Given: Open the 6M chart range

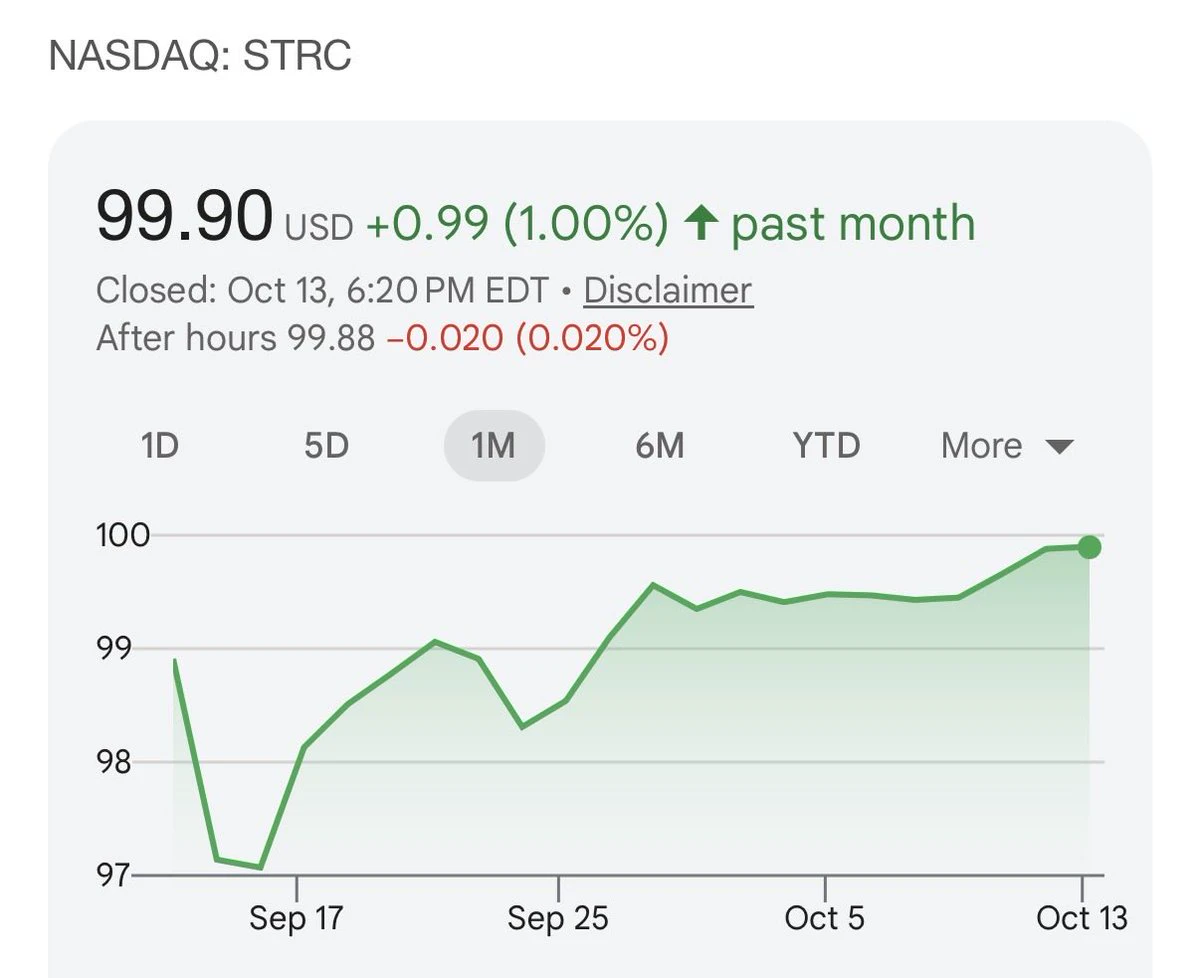Looking at the screenshot, I should tap(660, 445).
